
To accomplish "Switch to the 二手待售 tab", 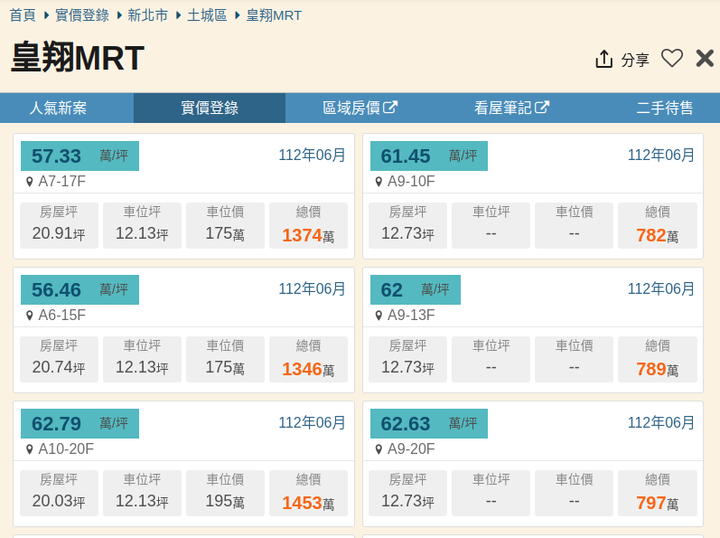I will 664,108.
